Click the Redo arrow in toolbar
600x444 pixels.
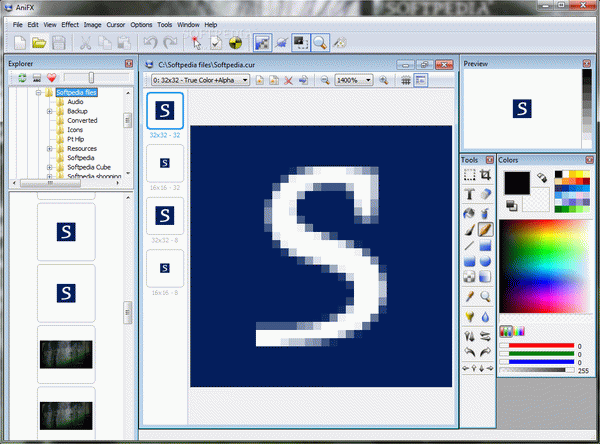point(170,42)
